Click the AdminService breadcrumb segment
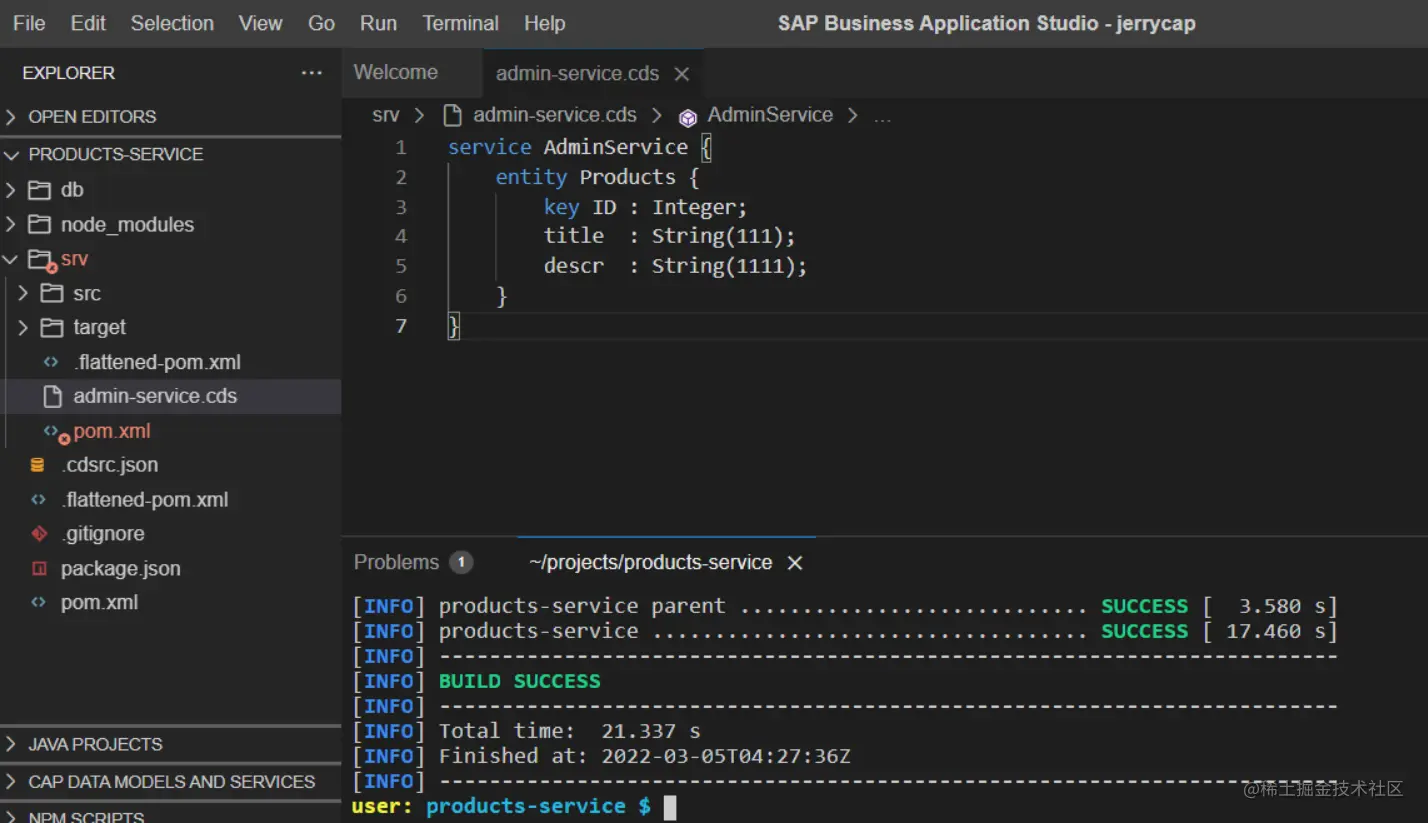Viewport: 1428px width, 823px height. (x=770, y=115)
